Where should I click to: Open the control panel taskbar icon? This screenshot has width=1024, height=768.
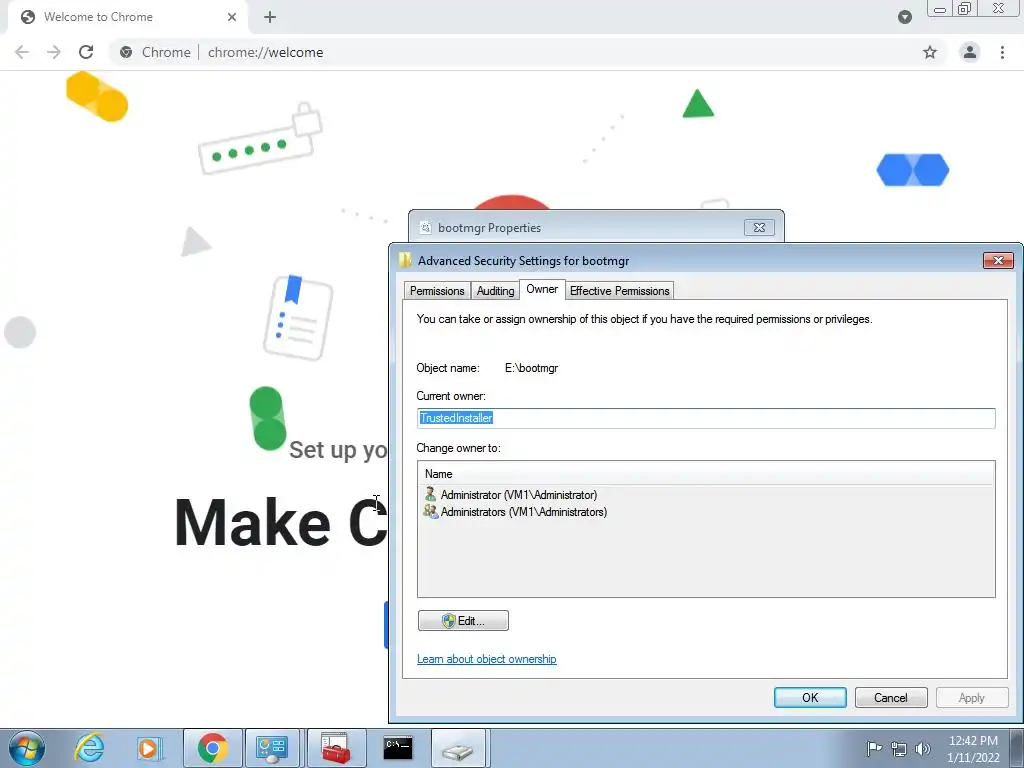(x=272, y=748)
